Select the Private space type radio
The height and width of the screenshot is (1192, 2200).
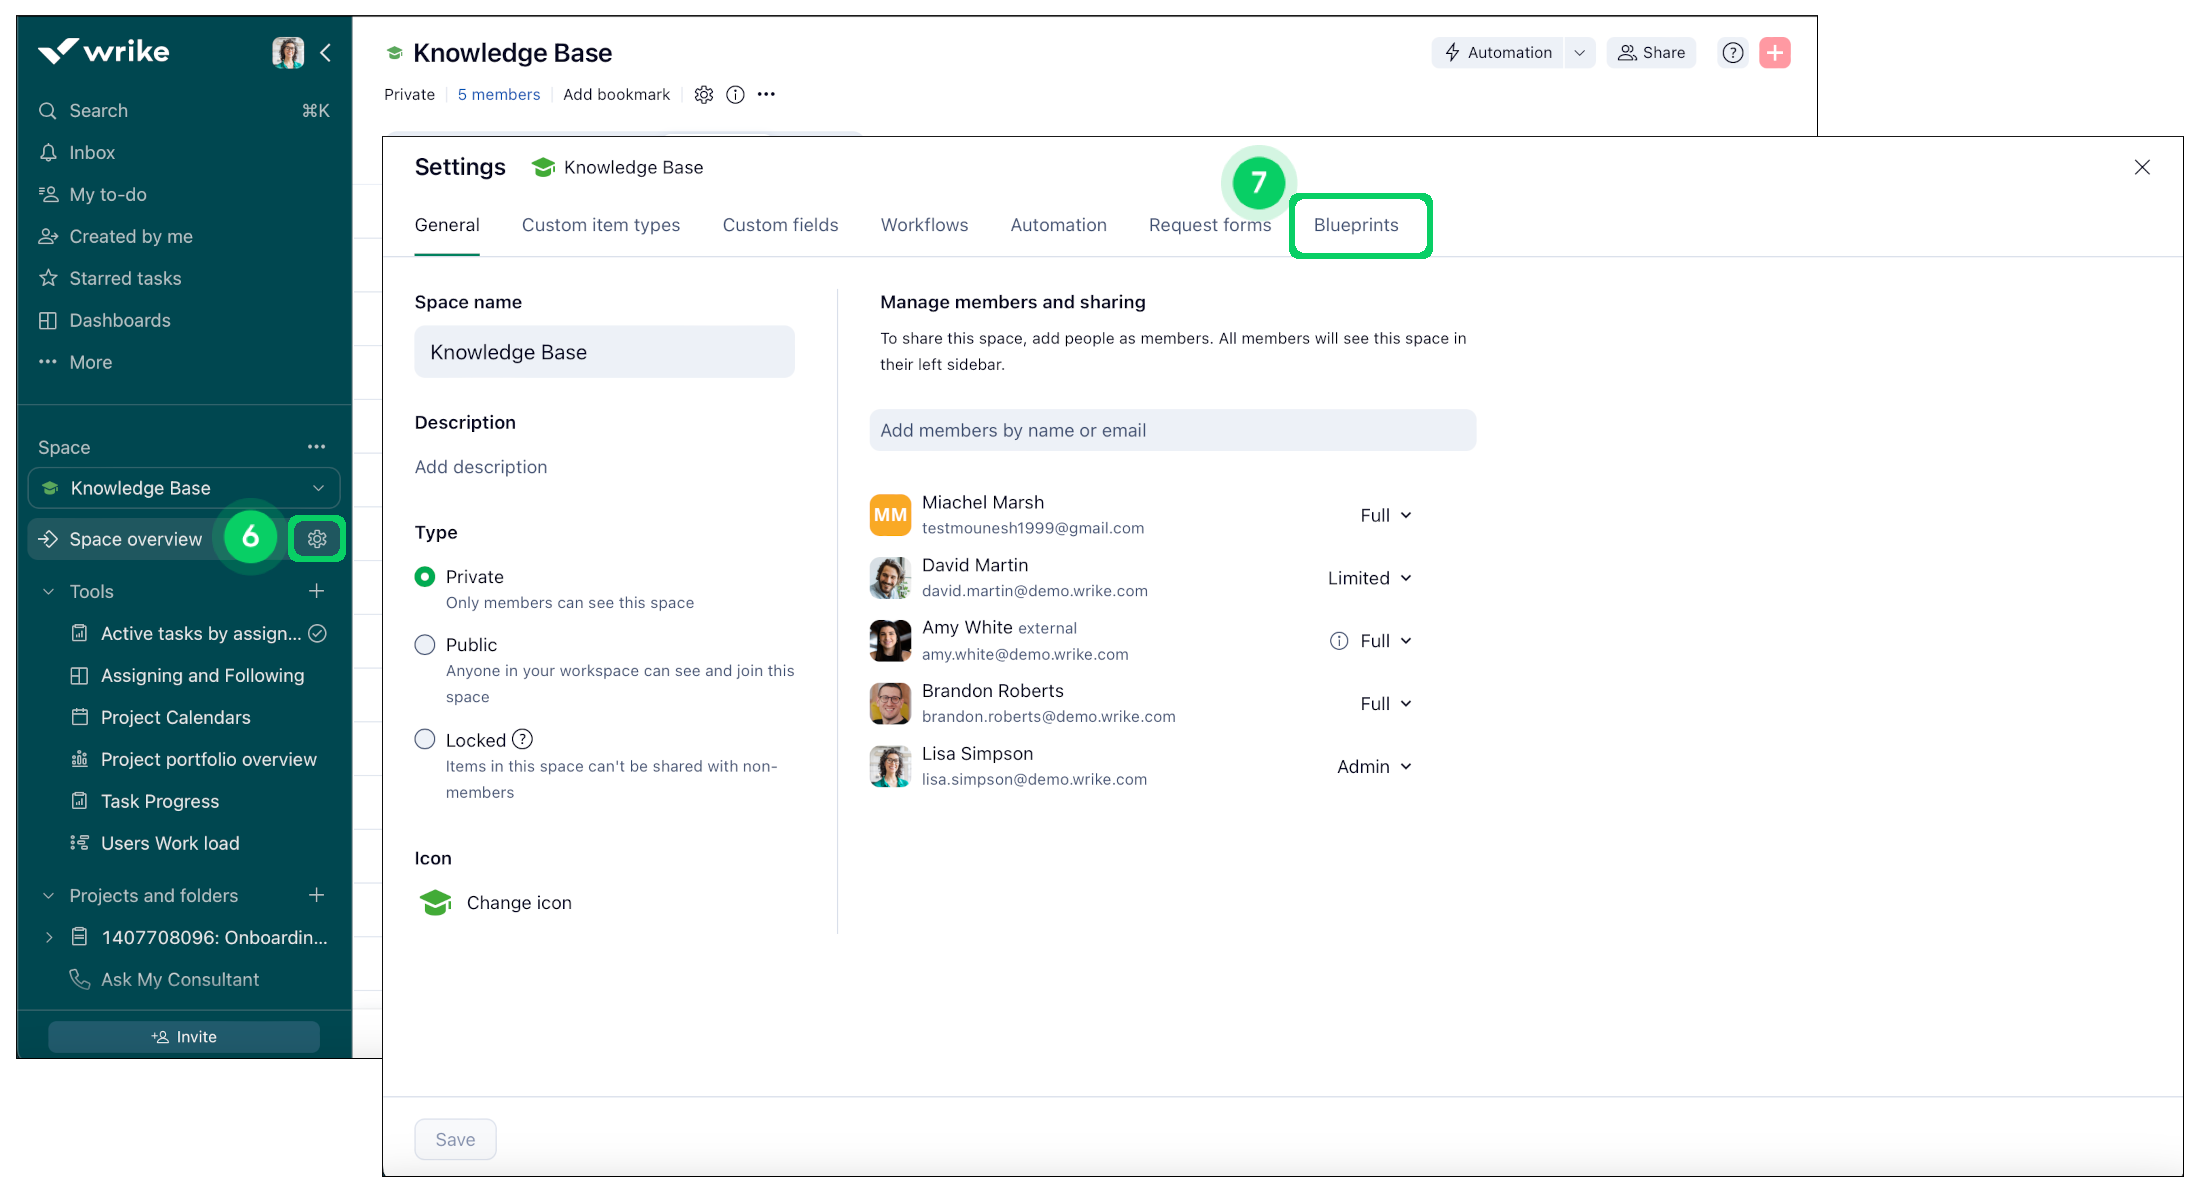[x=425, y=577]
